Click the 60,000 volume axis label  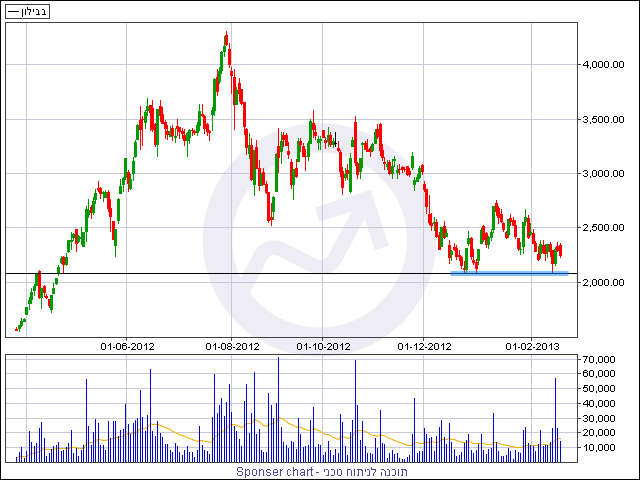[x=600, y=373]
